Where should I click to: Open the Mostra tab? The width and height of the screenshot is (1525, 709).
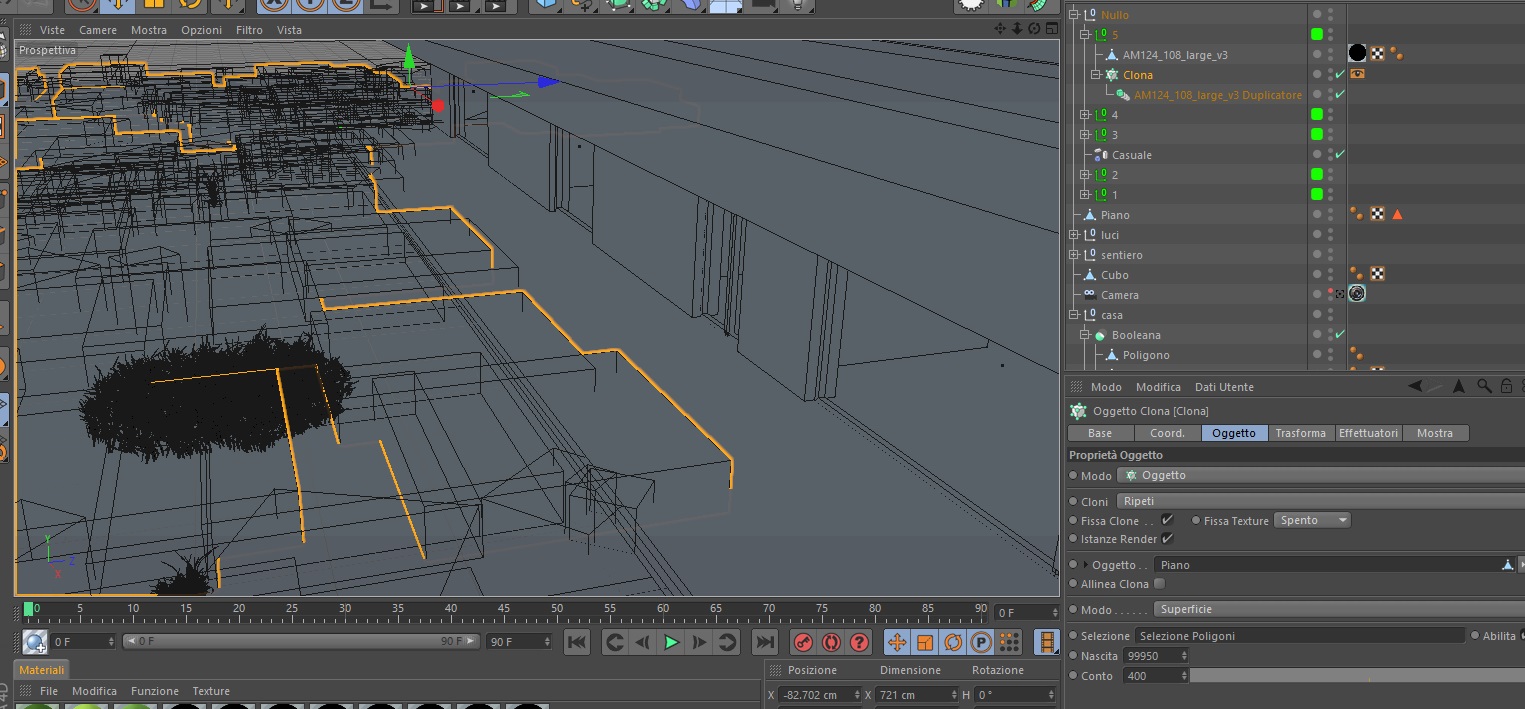[x=1435, y=433]
